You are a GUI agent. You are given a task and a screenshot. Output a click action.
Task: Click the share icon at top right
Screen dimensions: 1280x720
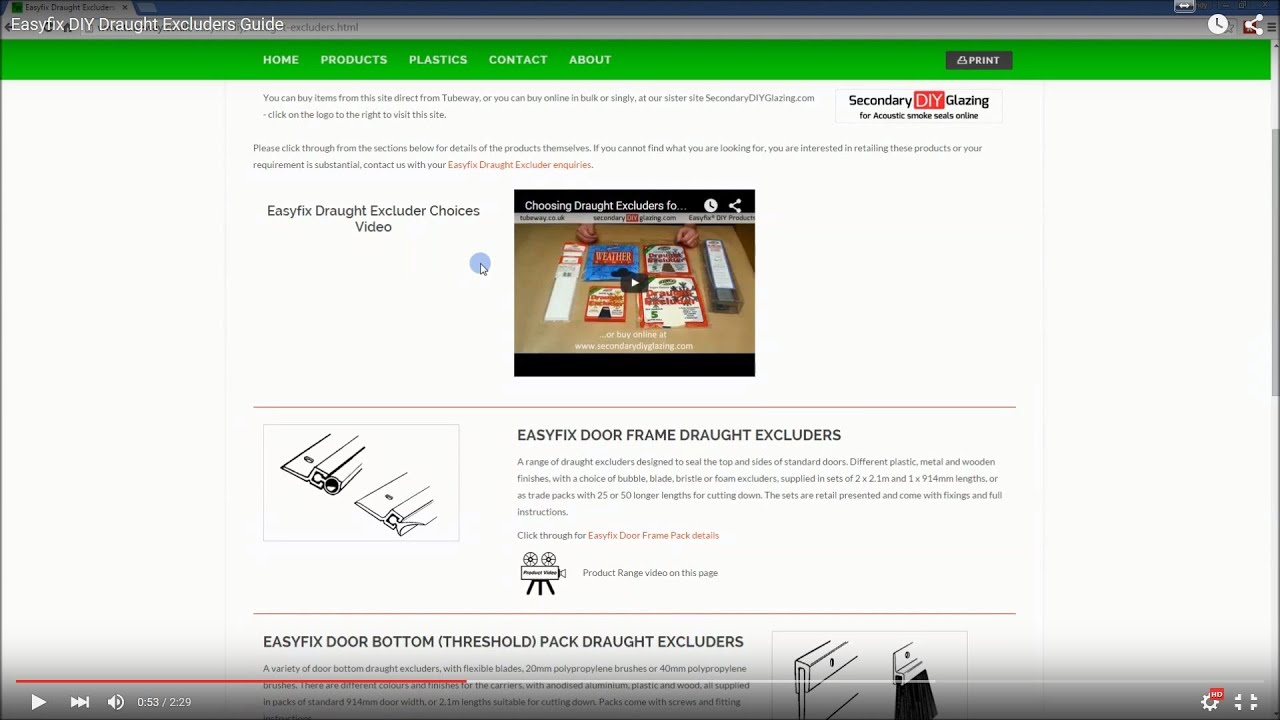[x=1253, y=25]
